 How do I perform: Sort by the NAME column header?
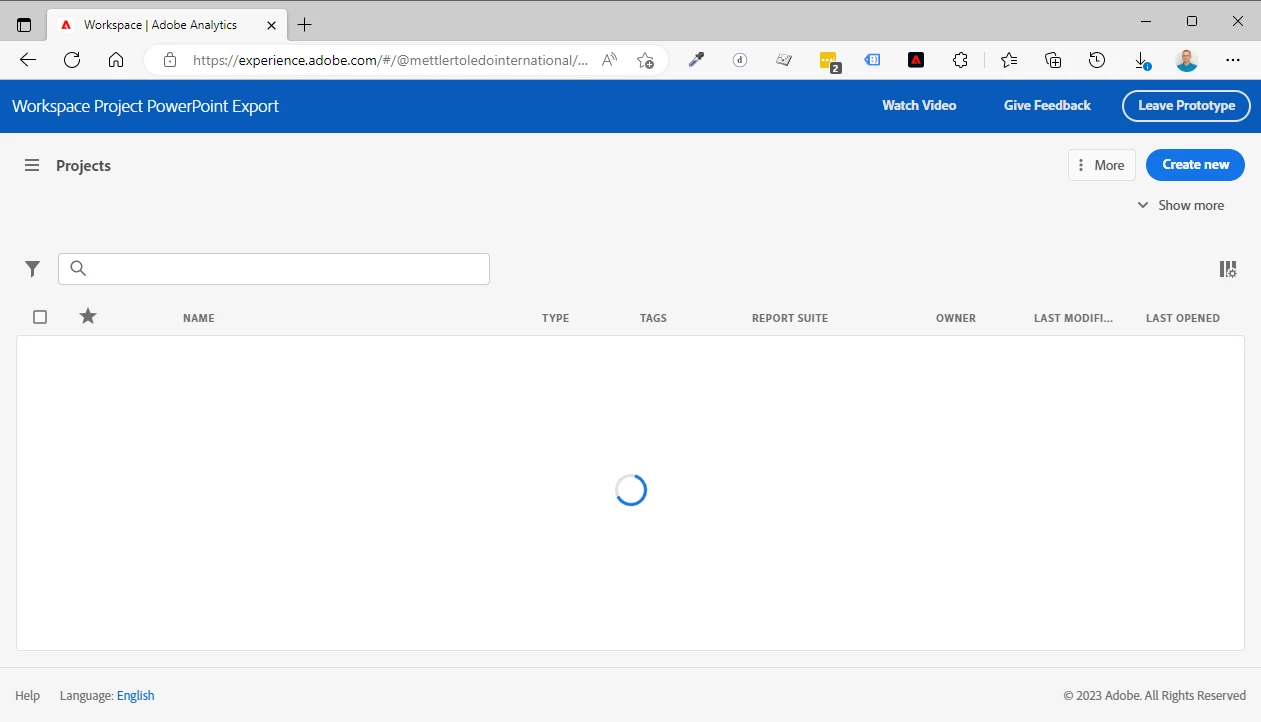[x=199, y=318]
